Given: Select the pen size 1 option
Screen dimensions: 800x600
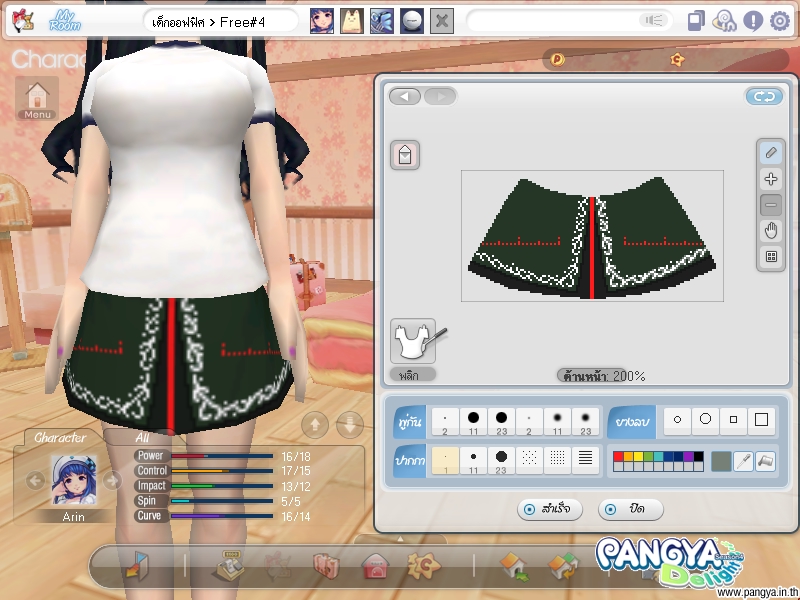Looking at the screenshot, I should click(x=445, y=461).
